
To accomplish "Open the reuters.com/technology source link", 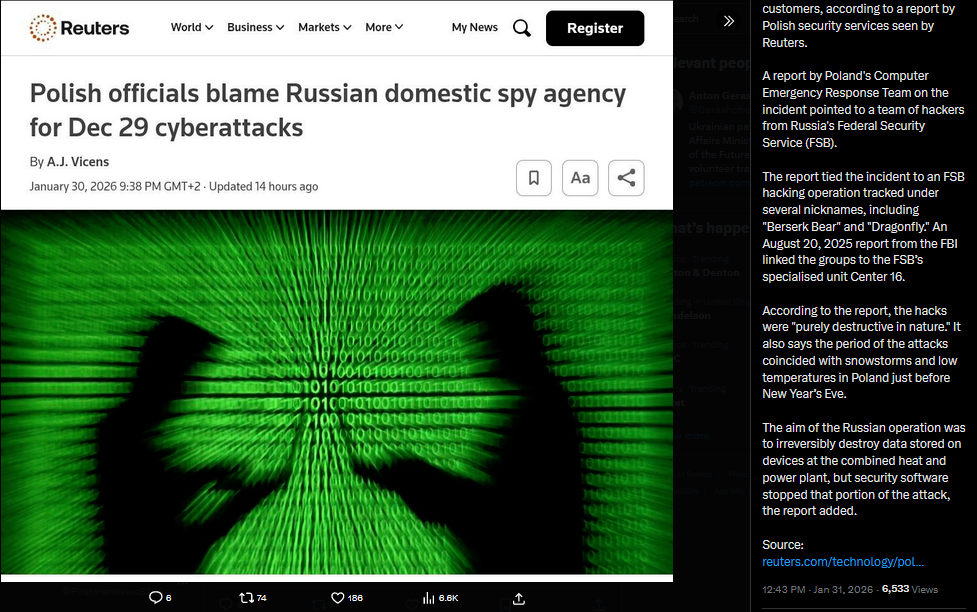I will tap(842, 562).
